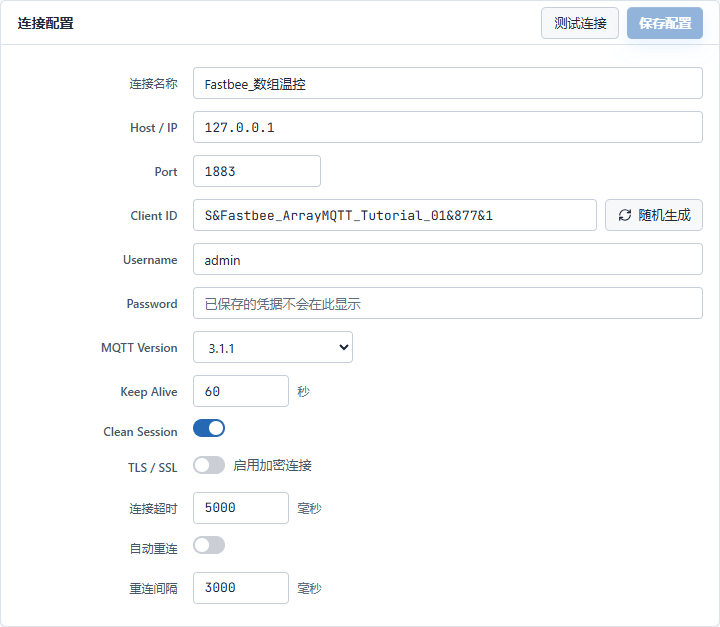Click the 测试连接 test connection button
Screen dimensions: 720x627
click(x=579, y=23)
